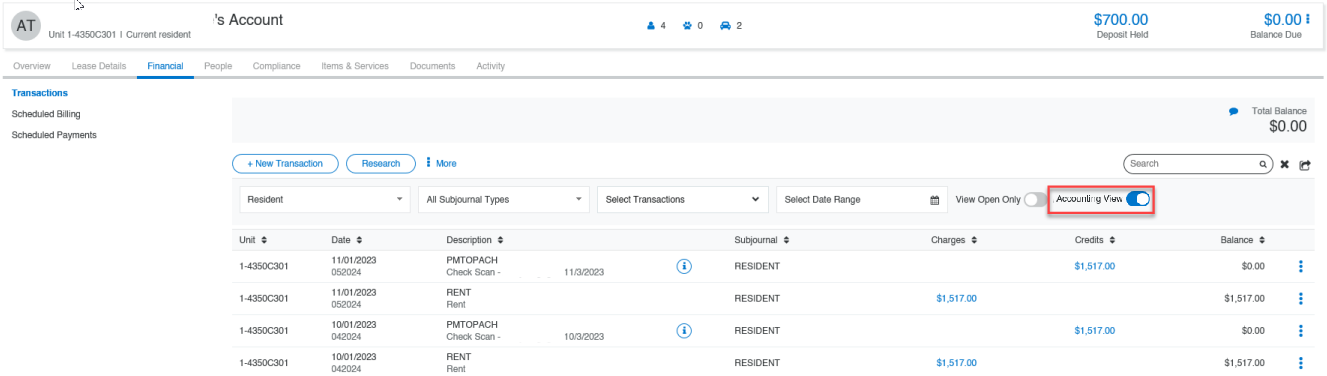Open row actions for 11/01/2023 RENT charge

[1301, 298]
